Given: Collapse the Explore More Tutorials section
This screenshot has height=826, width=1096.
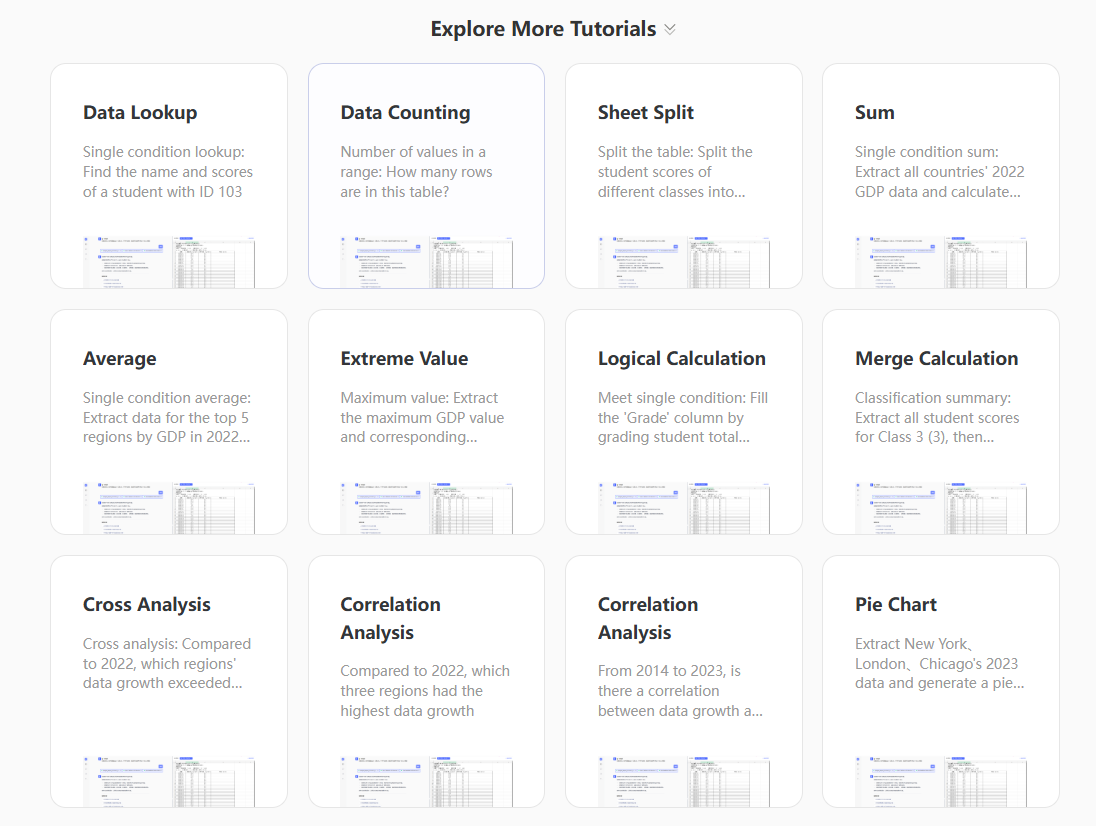Looking at the screenshot, I should (x=670, y=29).
